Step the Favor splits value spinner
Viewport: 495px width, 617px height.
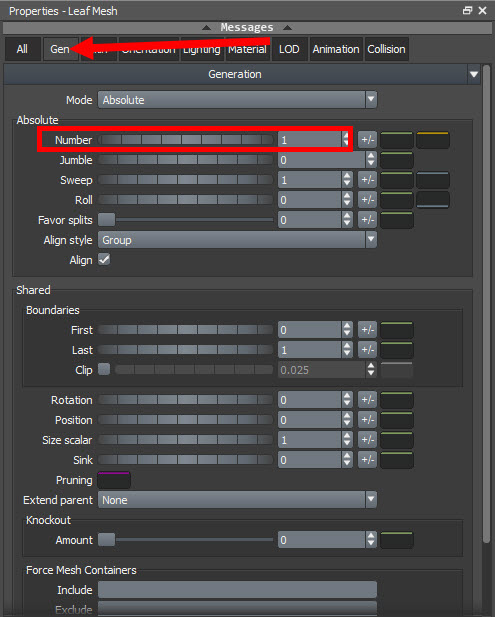pyautogui.click(x=347, y=220)
